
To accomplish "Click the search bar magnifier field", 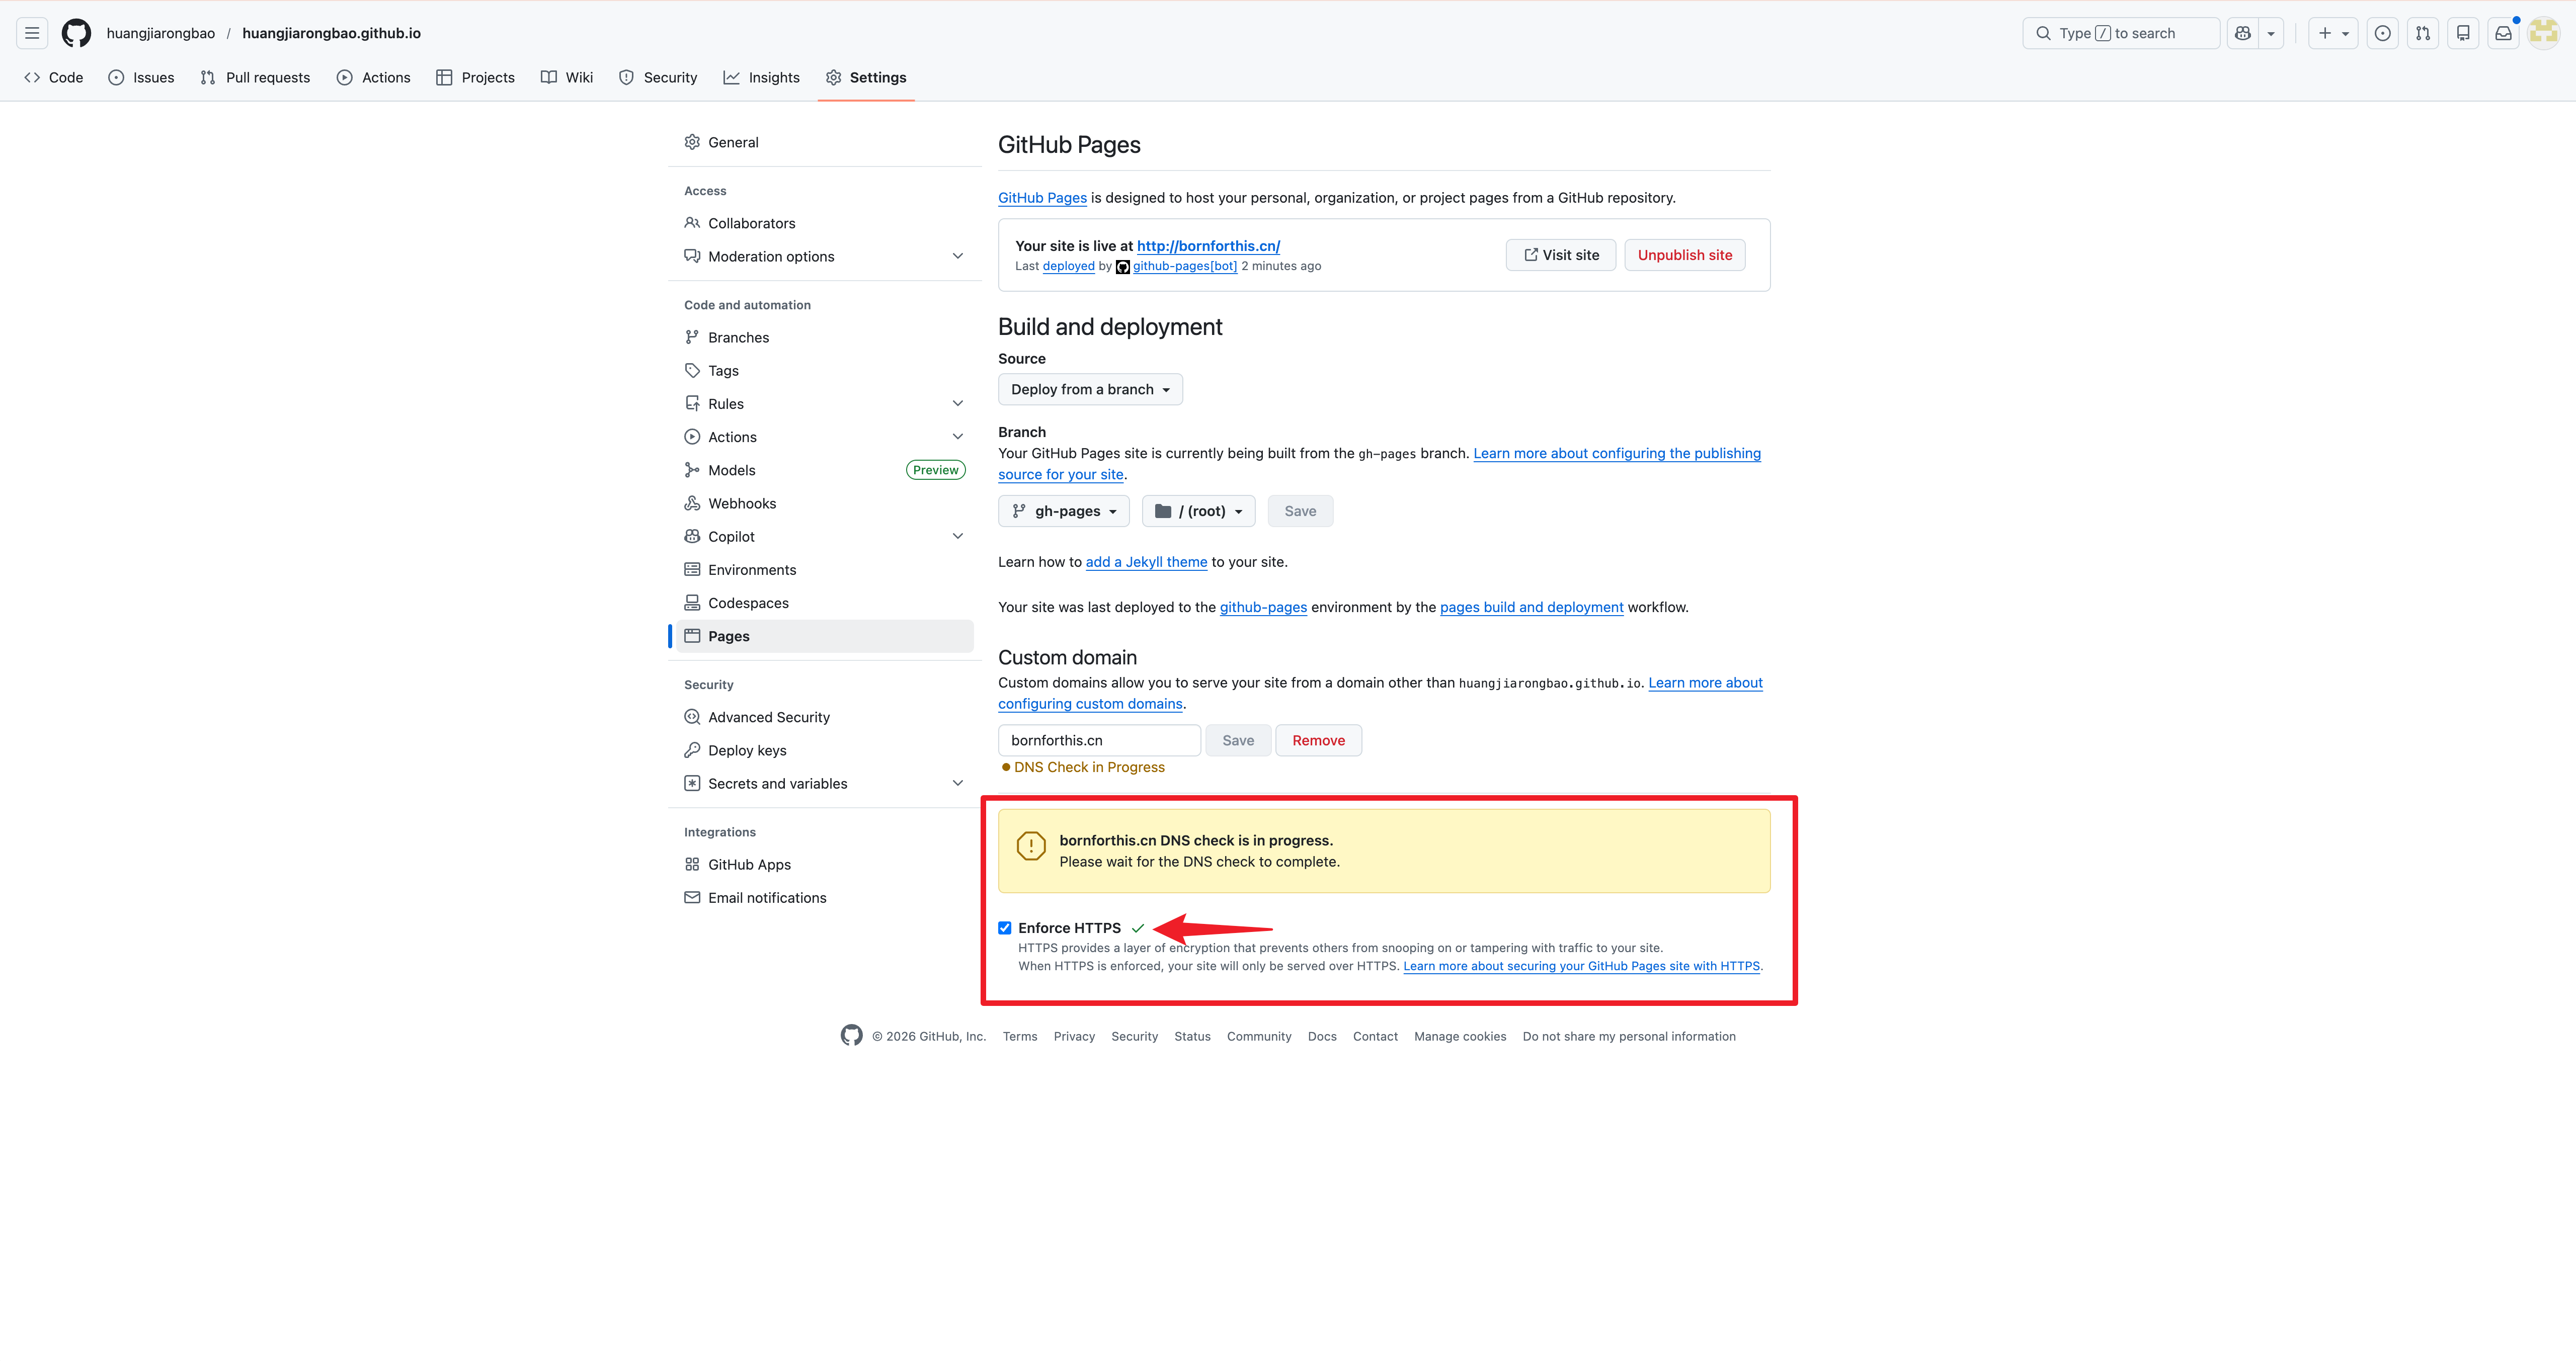I will coord(2120,33).
